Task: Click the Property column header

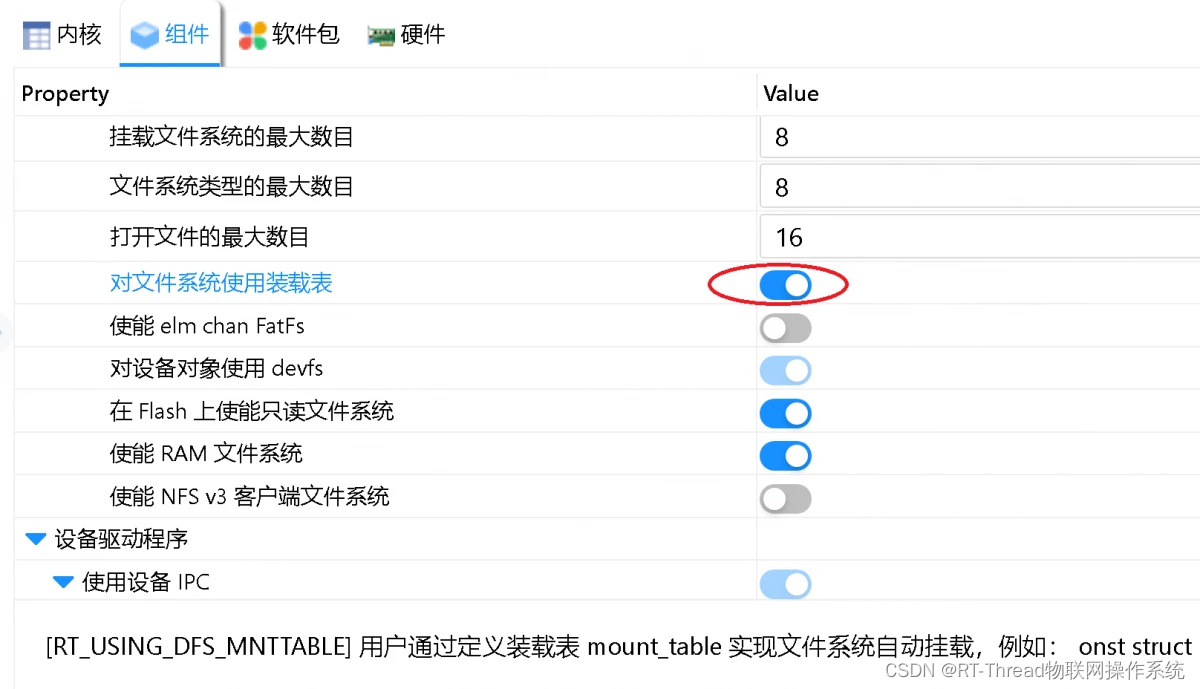Action: (65, 93)
